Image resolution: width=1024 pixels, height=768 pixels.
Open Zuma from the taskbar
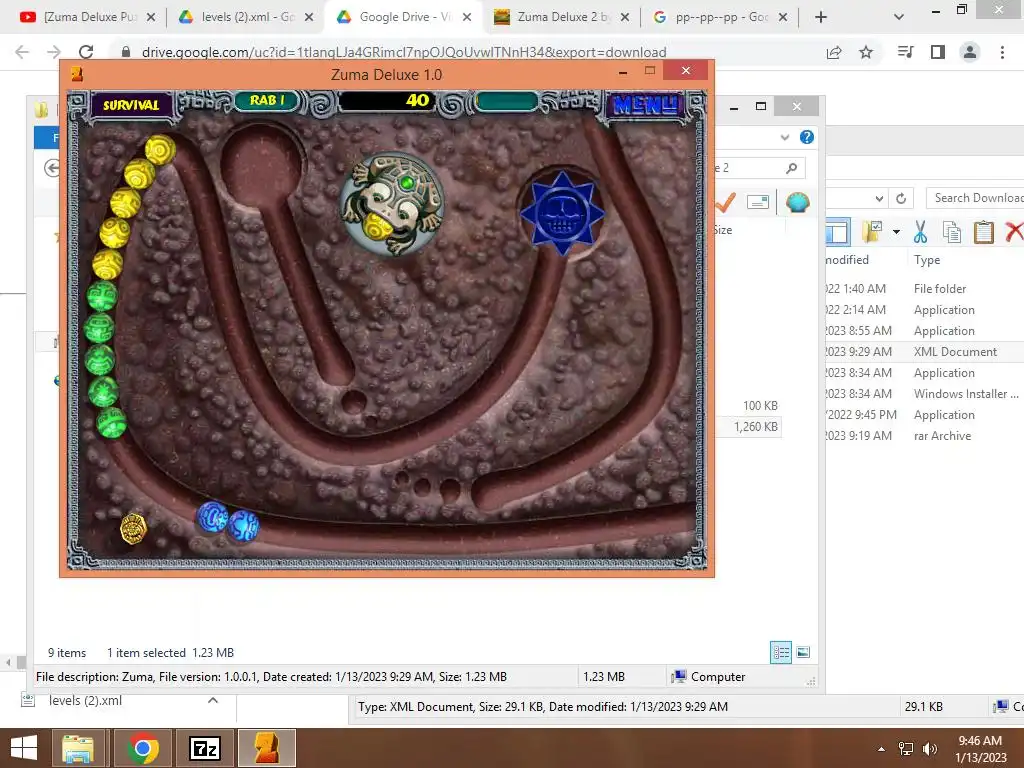(266, 748)
